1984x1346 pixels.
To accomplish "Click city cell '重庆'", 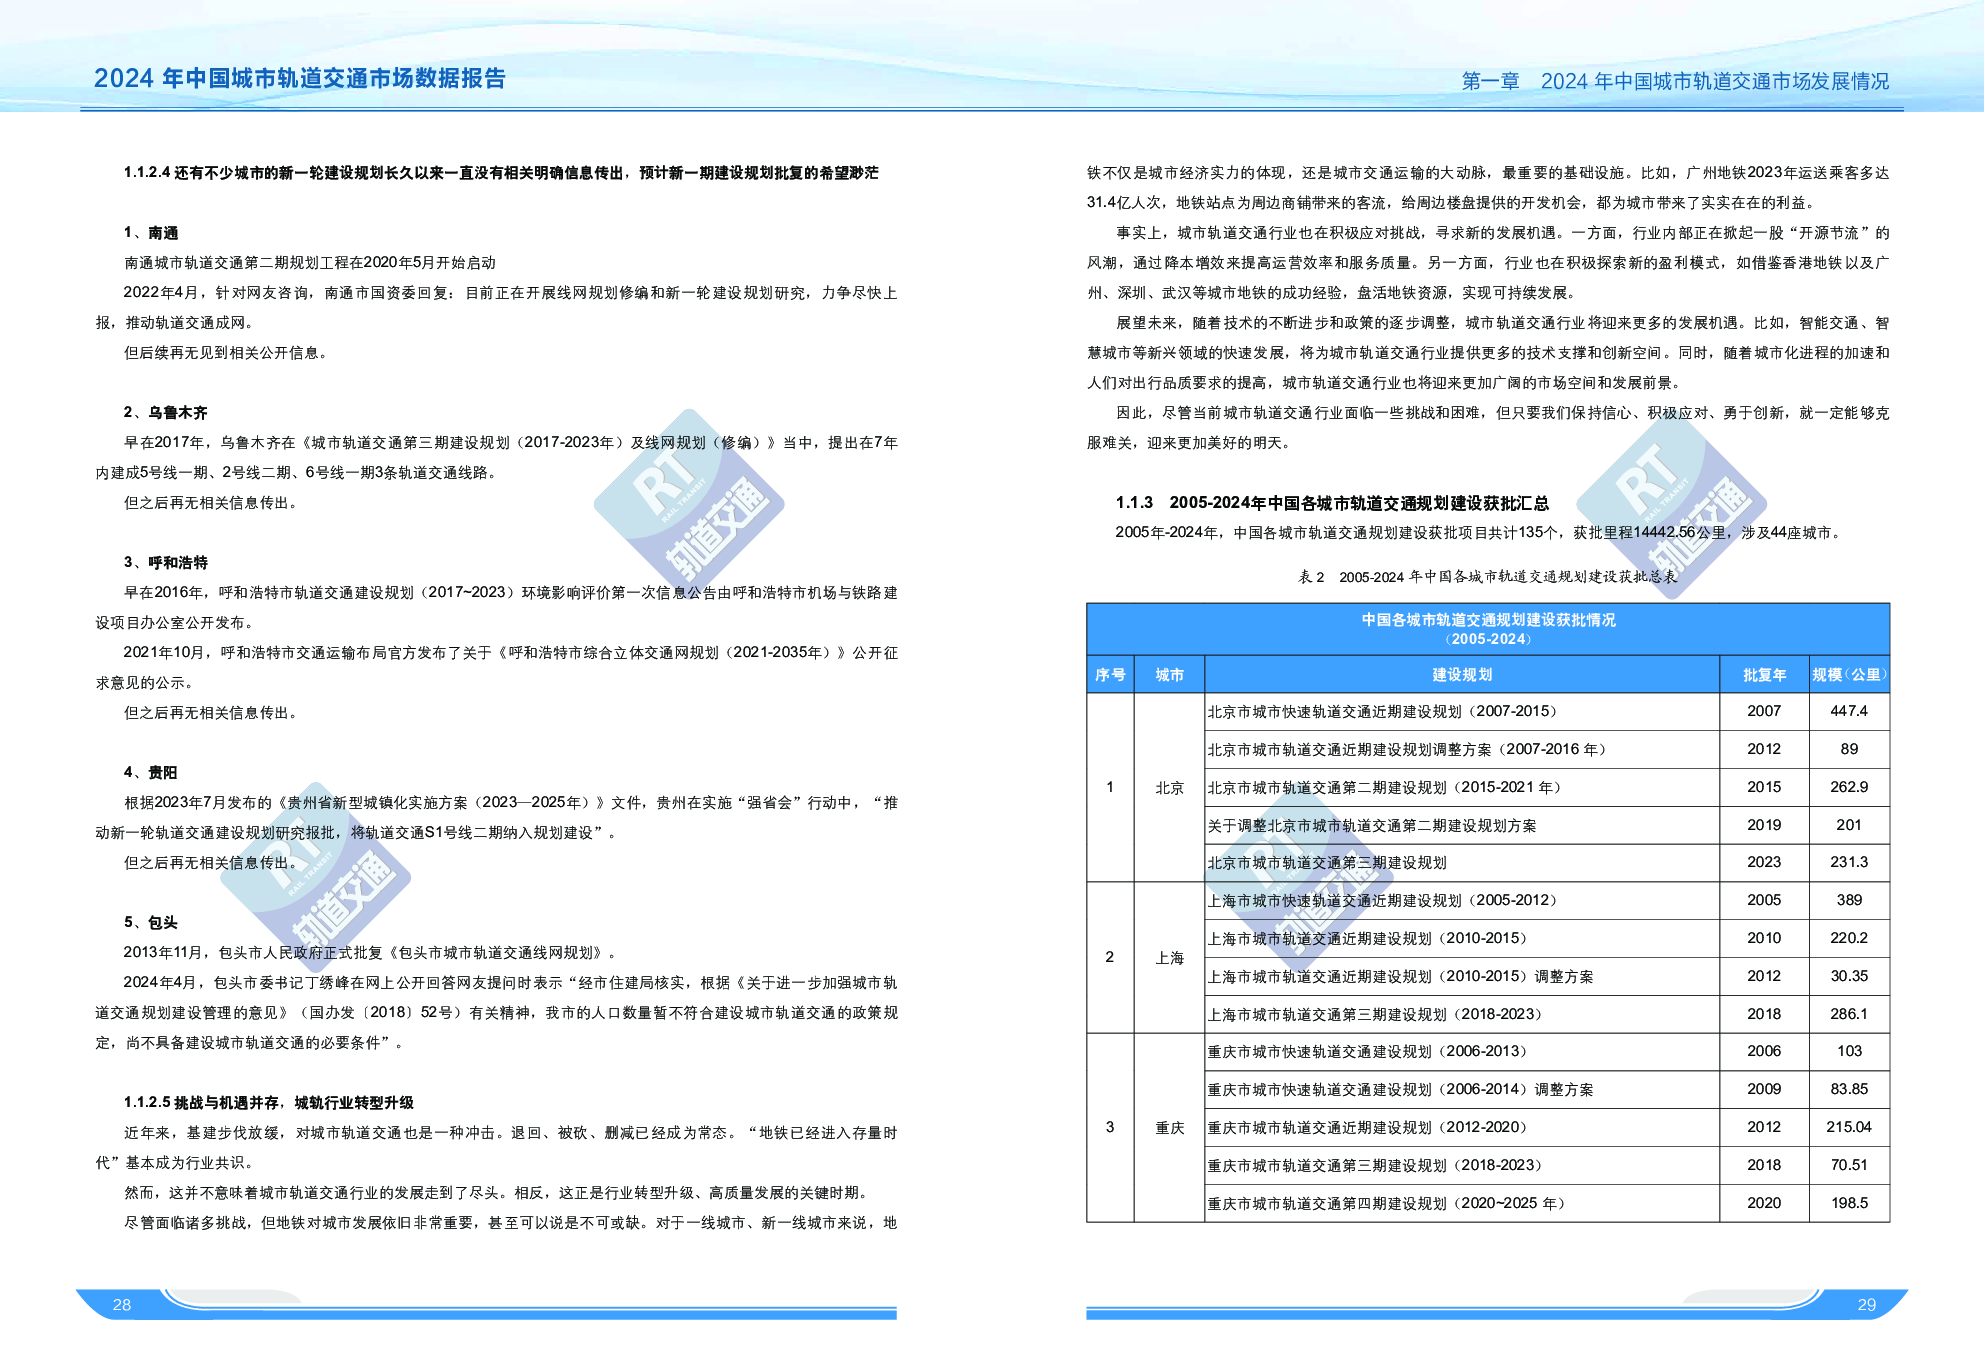I will click(x=1169, y=1128).
